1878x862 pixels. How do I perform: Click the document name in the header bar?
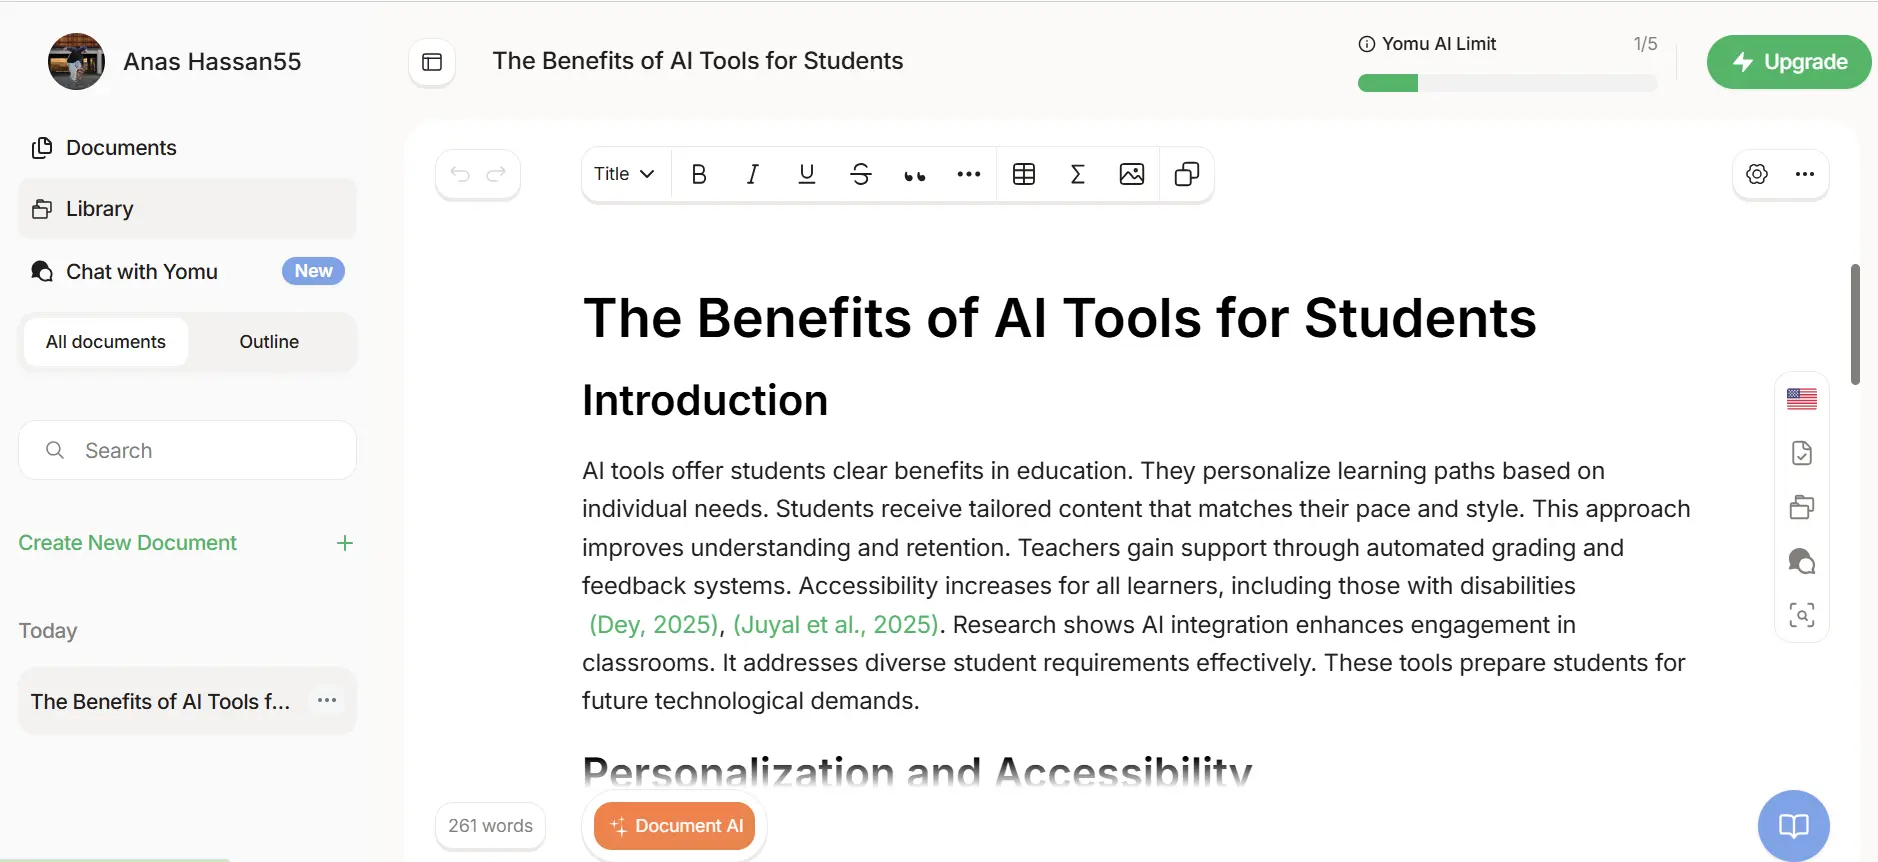[698, 61]
